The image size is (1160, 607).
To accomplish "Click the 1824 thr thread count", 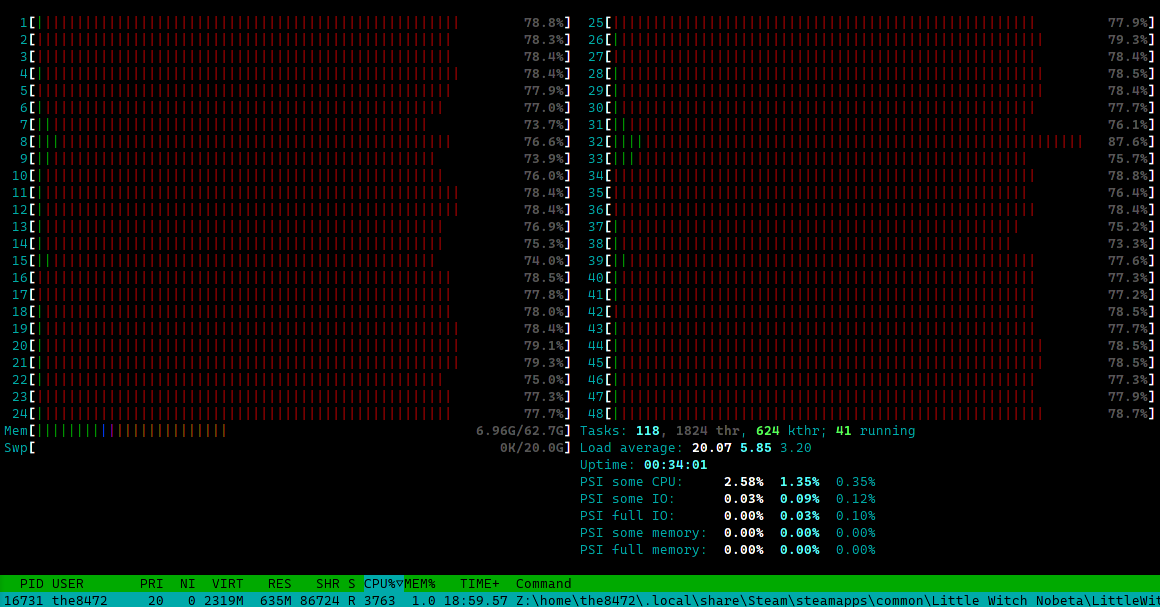I will pyautogui.click(x=707, y=431).
